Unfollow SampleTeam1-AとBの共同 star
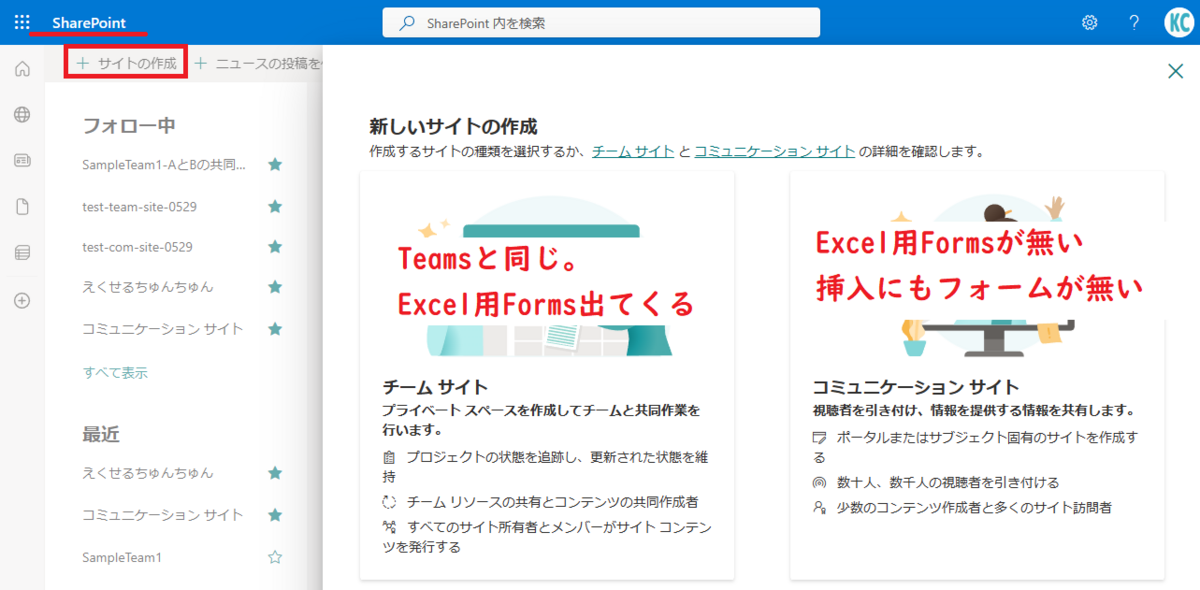Viewport: 1200px width, 590px height. click(275, 164)
